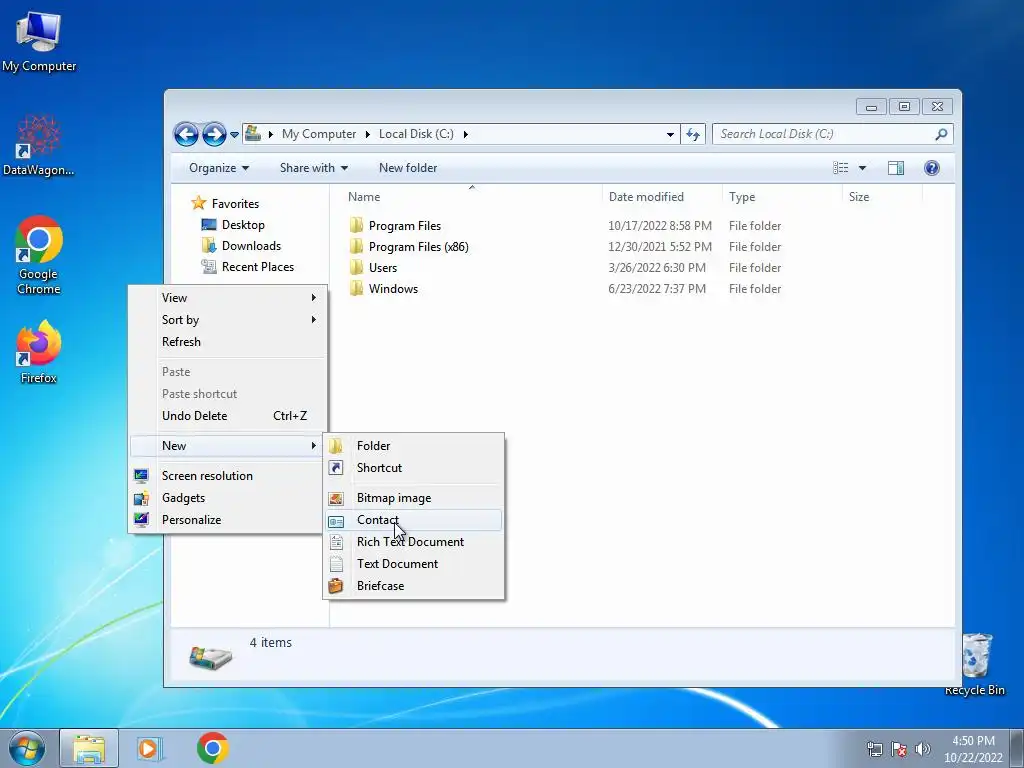Image resolution: width=1024 pixels, height=768 pixels.
Task: Click the Action Center flag tray icon
Action: click(x=899, y=749)
